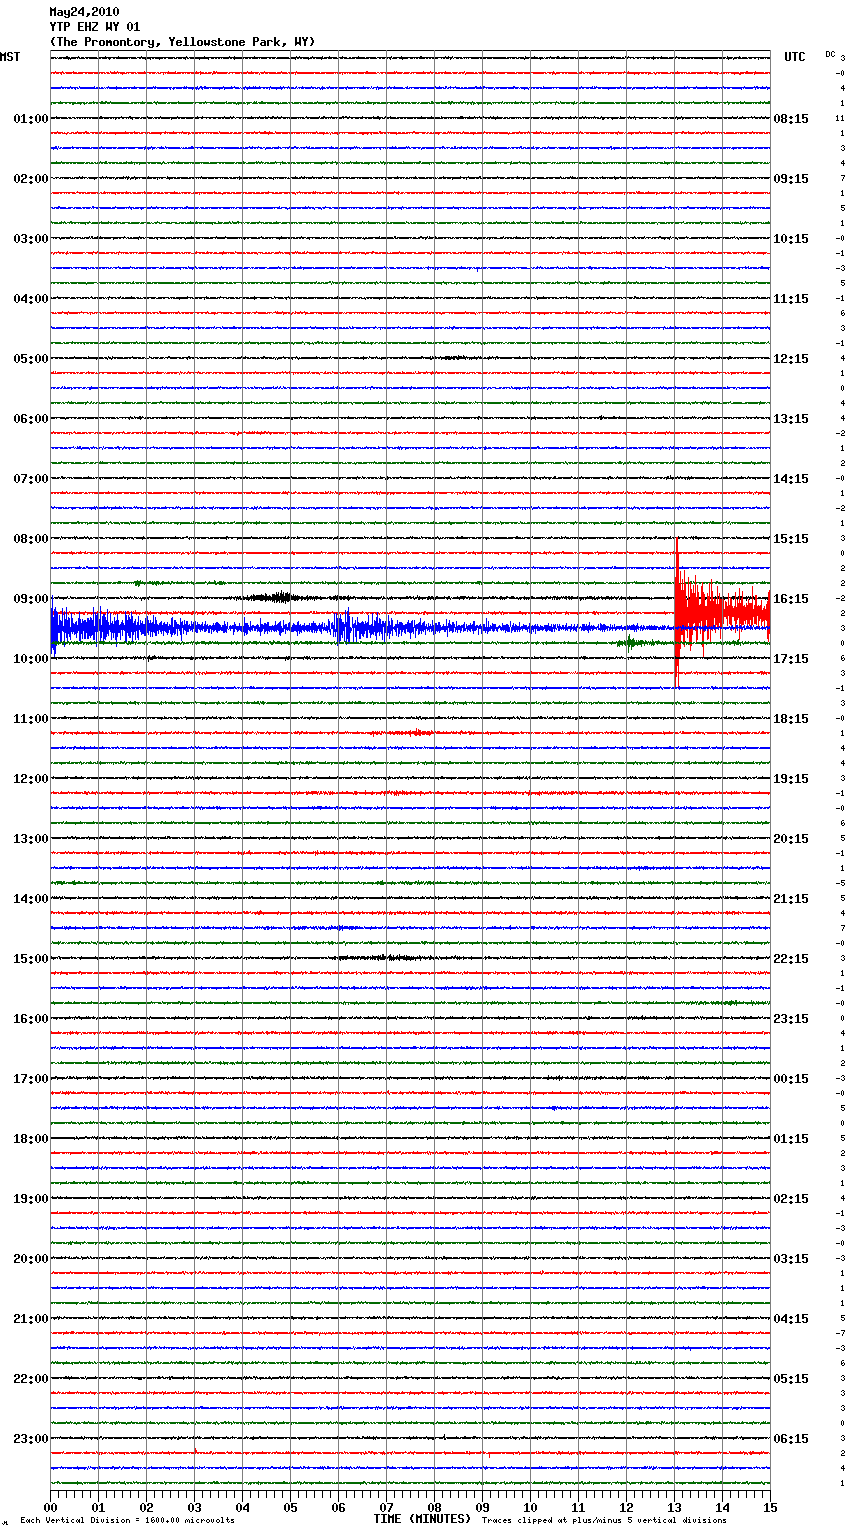
Task: Click the 08:15 UTC time label
Action: (x=791, y=119)
